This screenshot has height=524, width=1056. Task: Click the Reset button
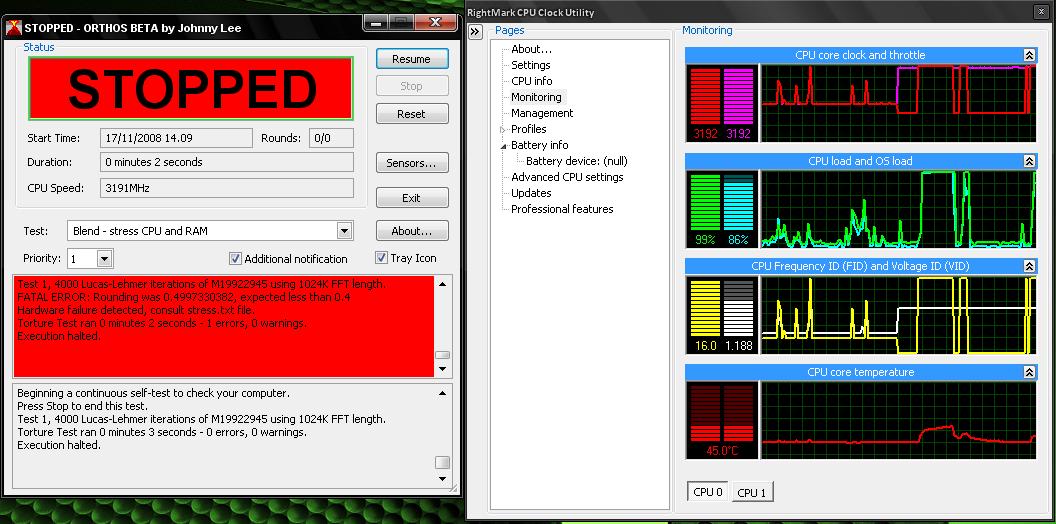[x=411, y=114]
